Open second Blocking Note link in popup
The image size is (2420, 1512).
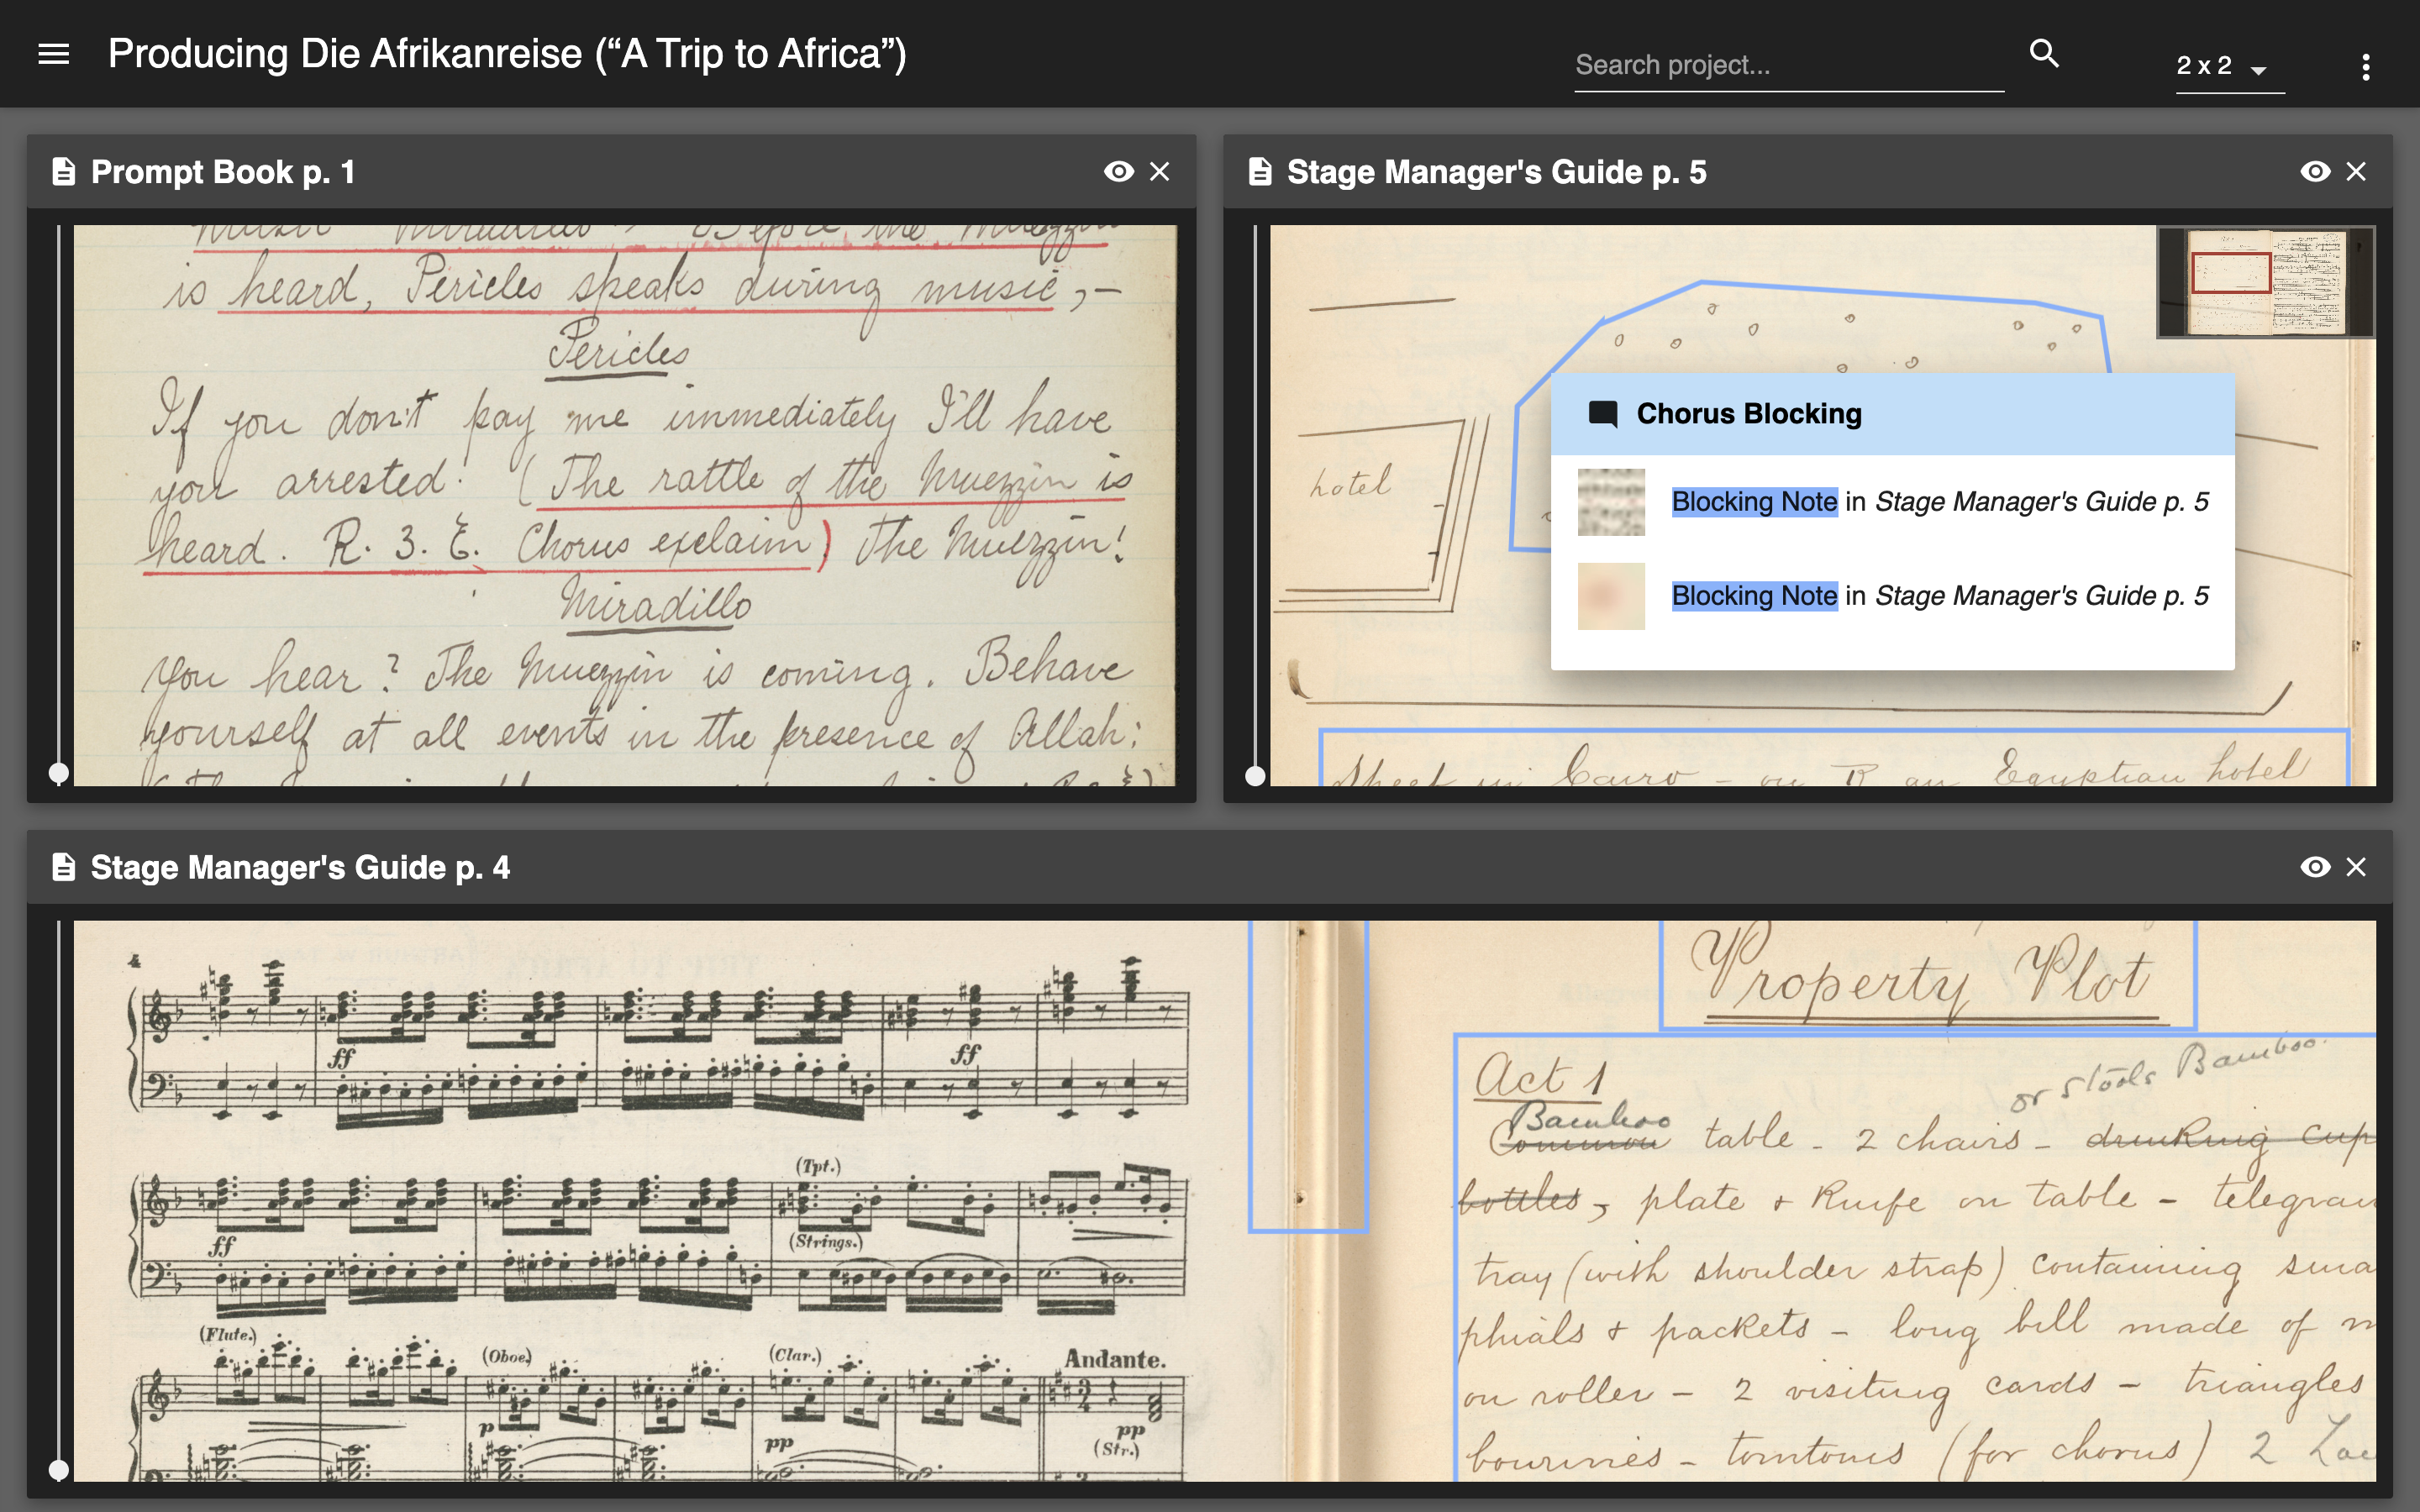pos(1754,596)
